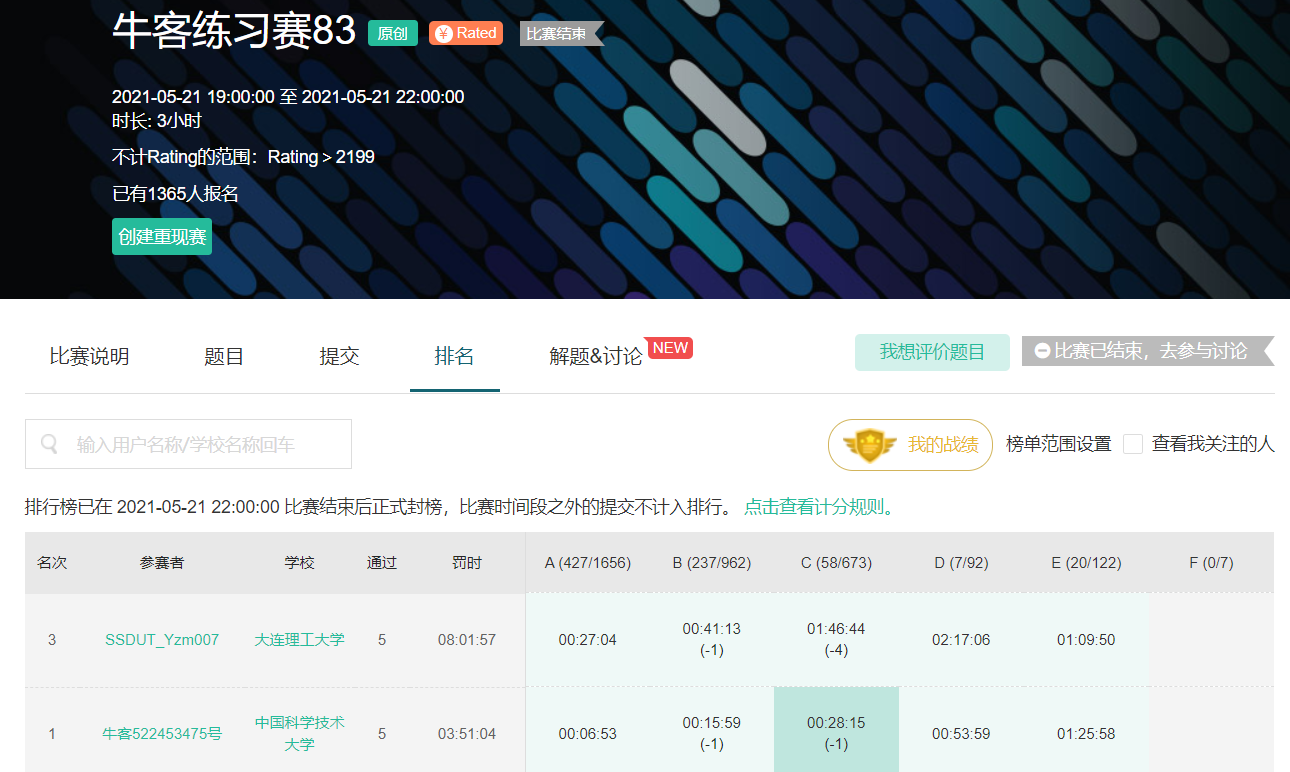Click the 已有1365人报名 text
Screen dimensions: 1290x772
[176, 194]
